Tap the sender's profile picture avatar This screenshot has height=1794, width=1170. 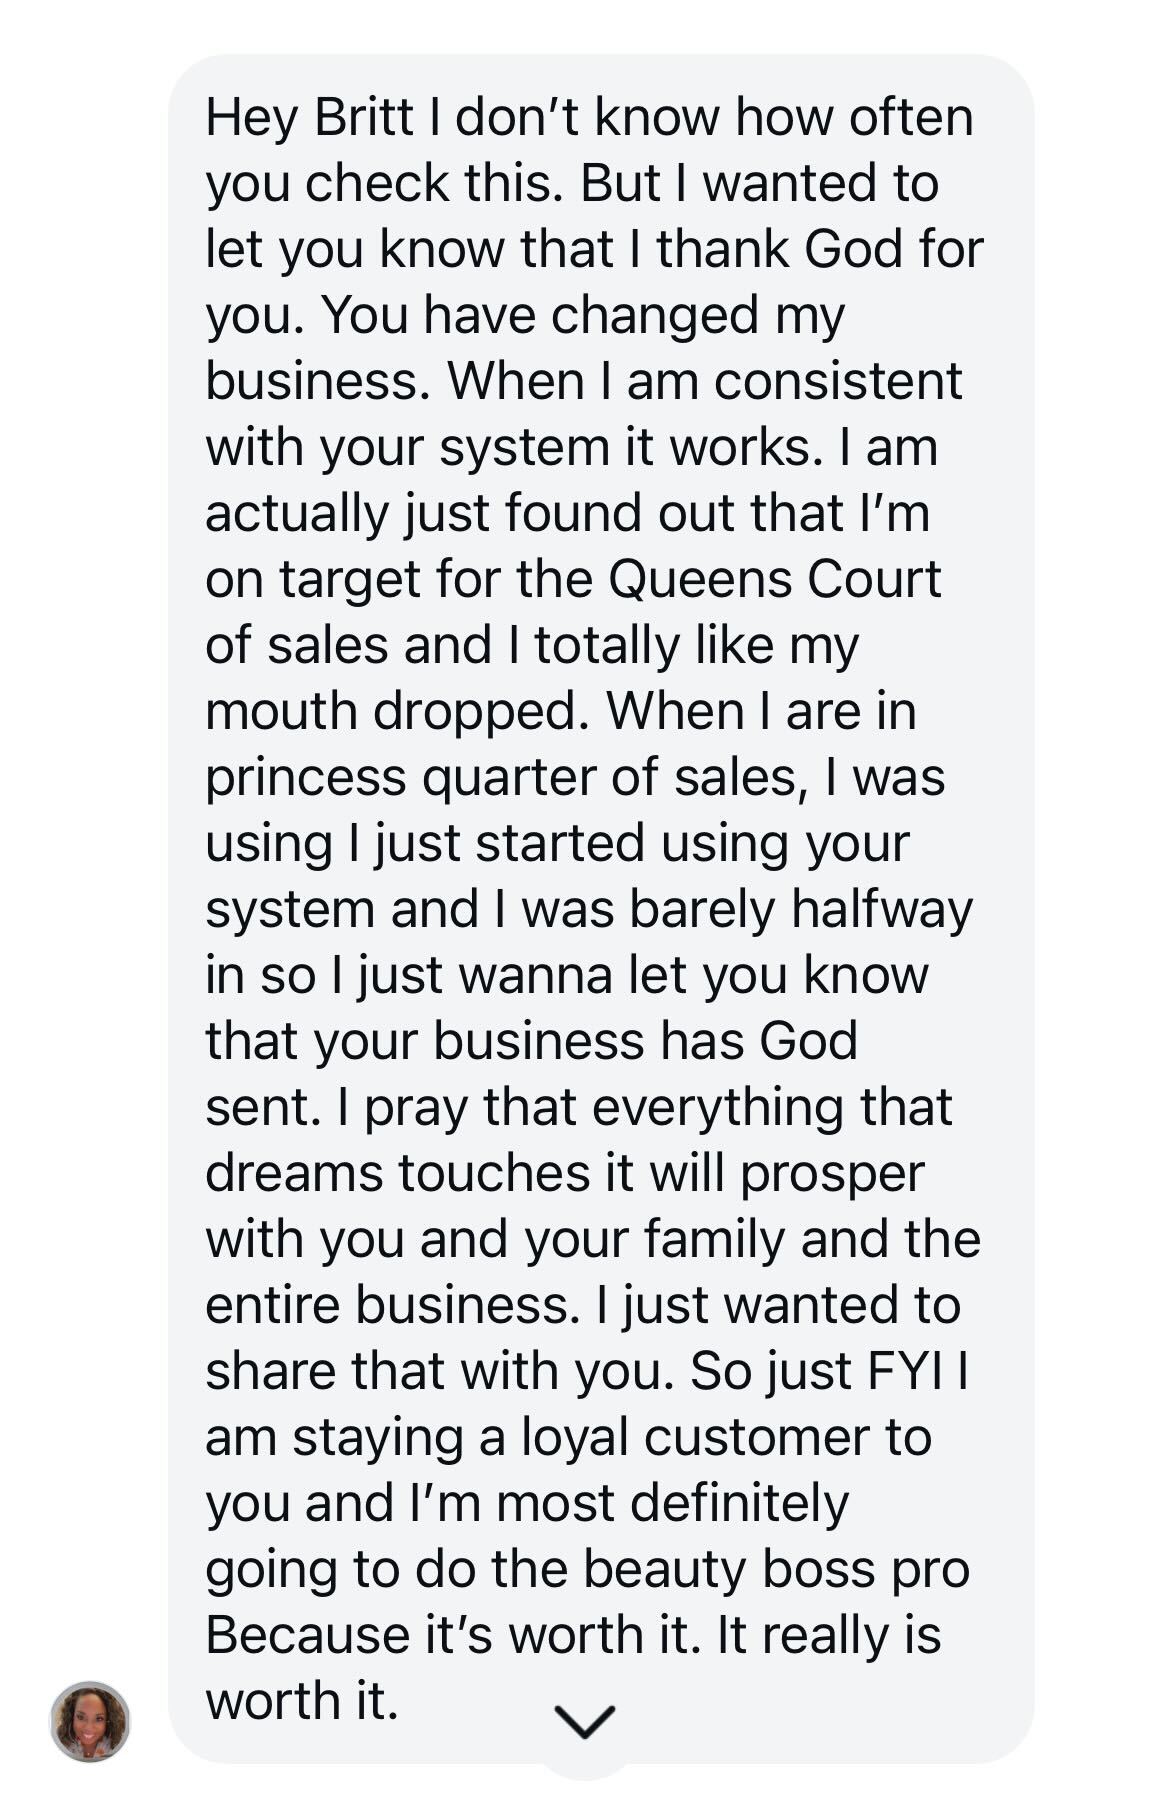click(x=90, y=1720)
